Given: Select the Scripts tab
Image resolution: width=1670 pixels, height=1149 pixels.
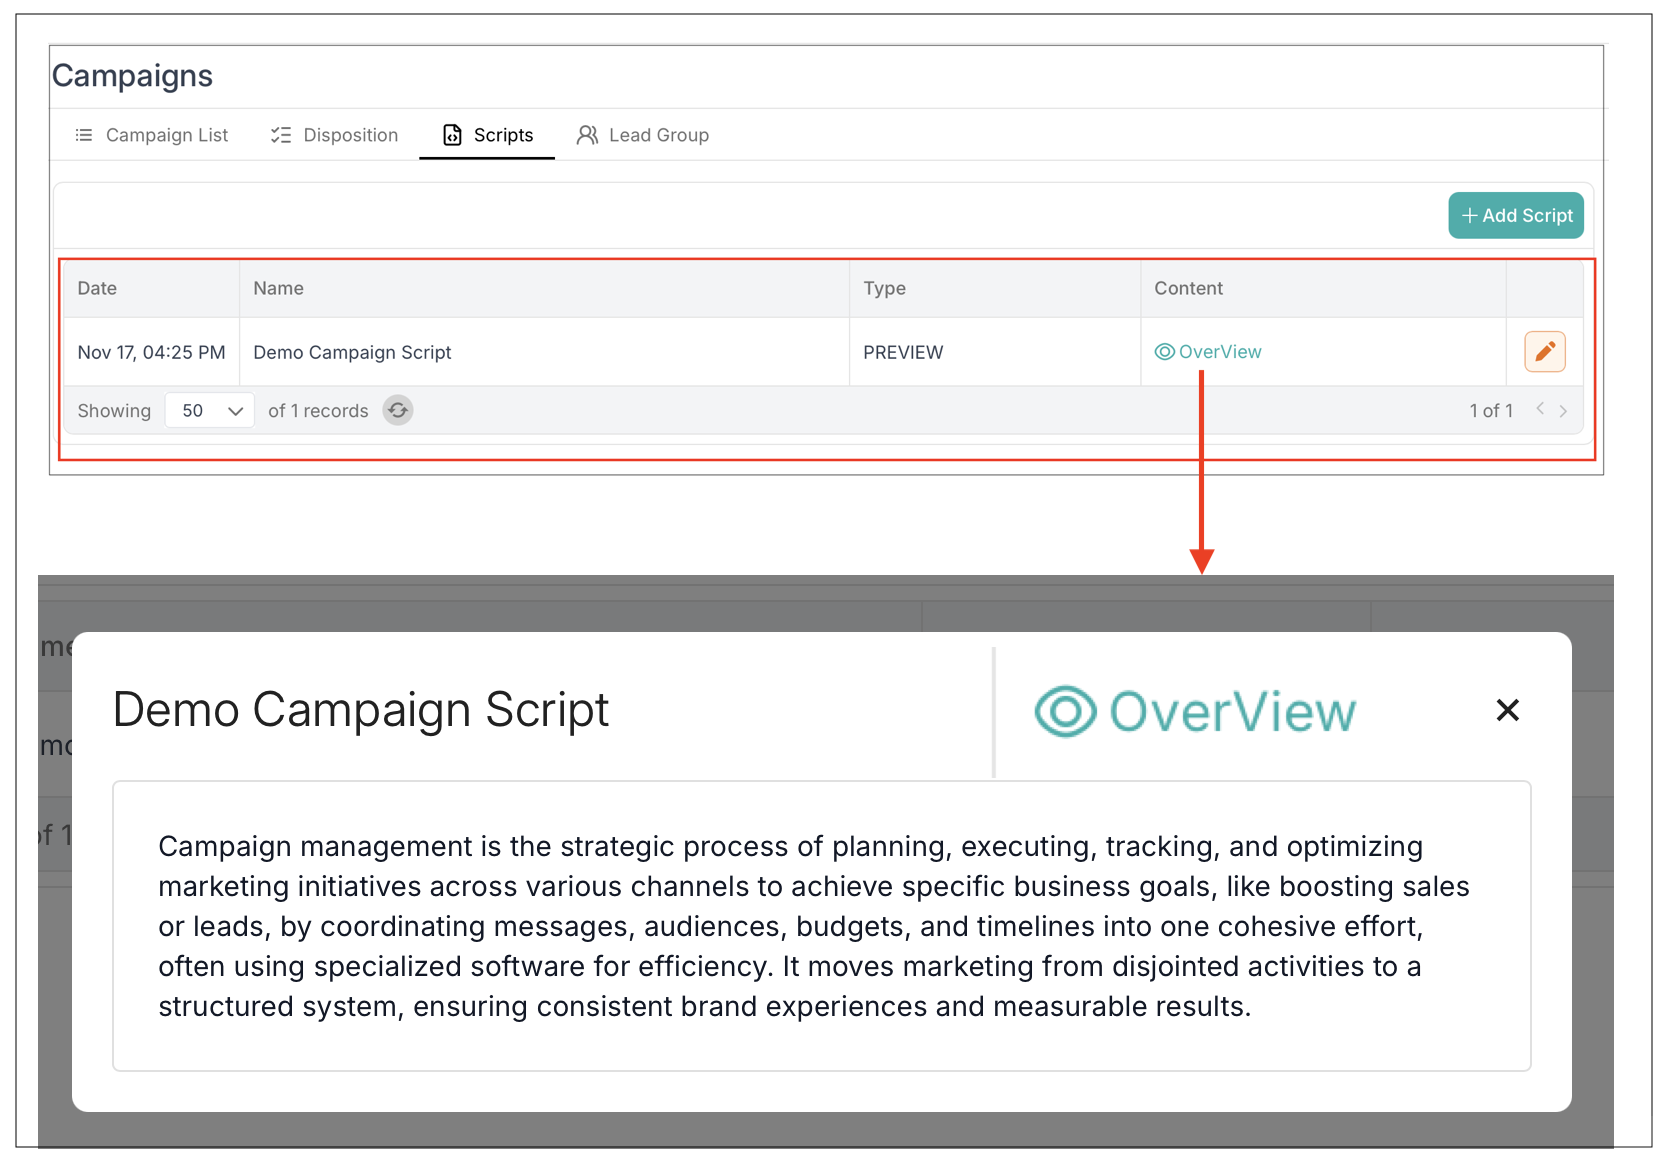Looking at the screenshot, I should pos(488,135).
